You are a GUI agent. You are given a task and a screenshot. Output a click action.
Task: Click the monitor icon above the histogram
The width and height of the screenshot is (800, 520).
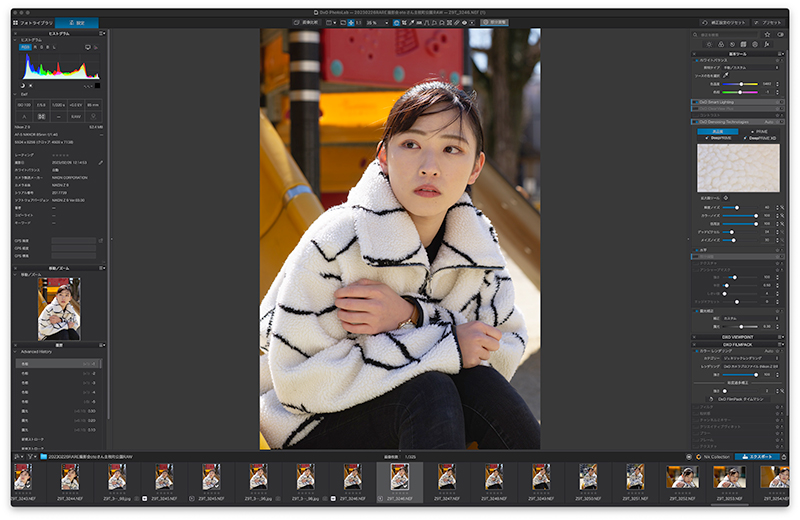88,47
